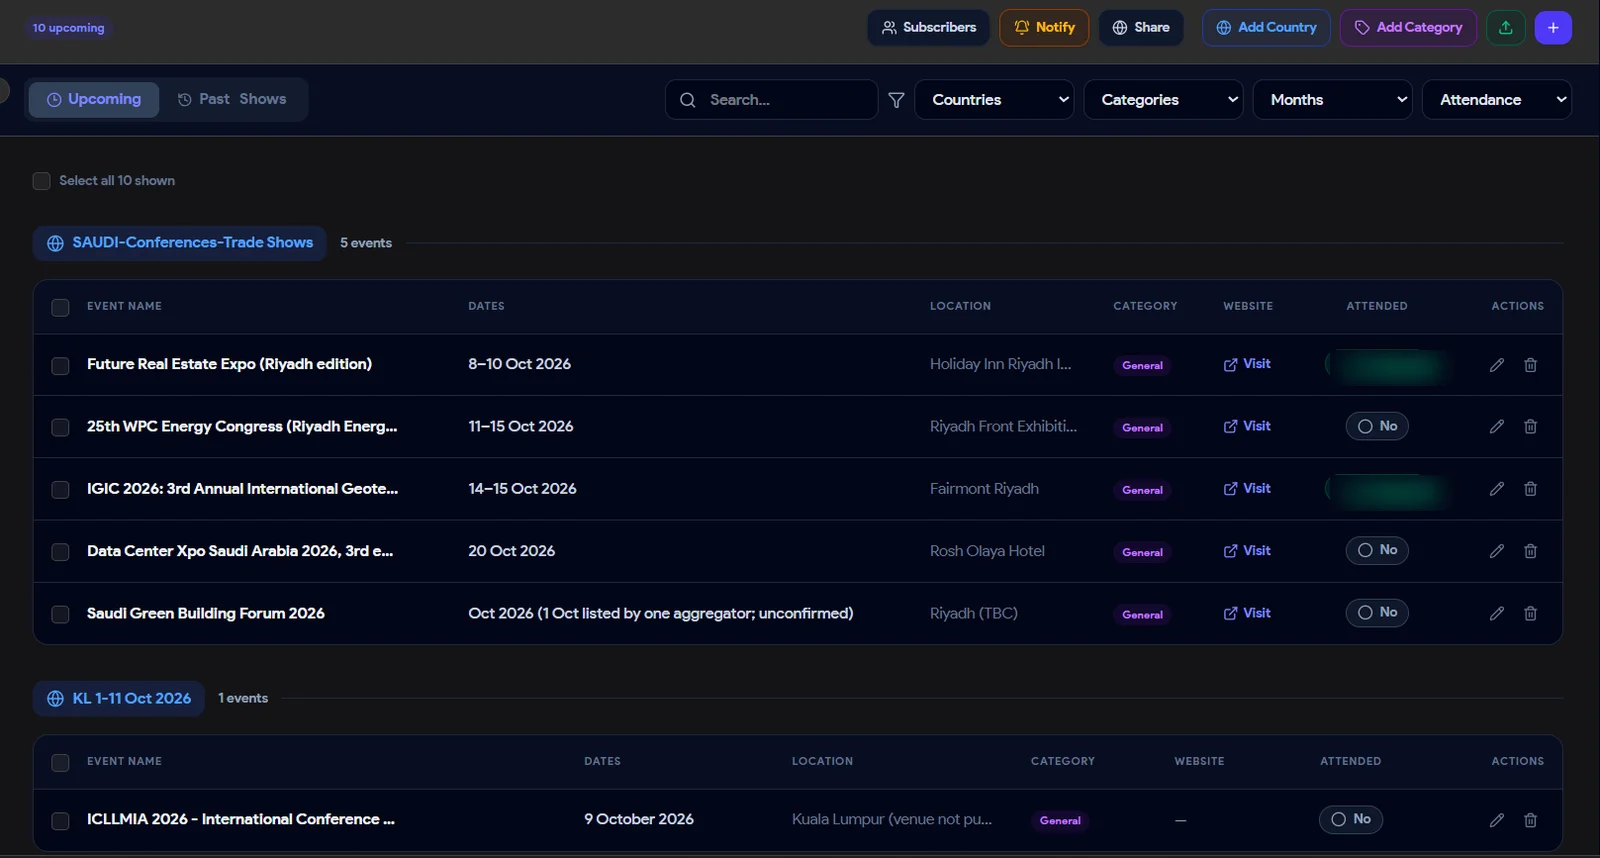Viewport: 1600px width, 858px height.
Task: Click the 10 upcoming badge
Action: pyautogui.click(x=68, y=28)
